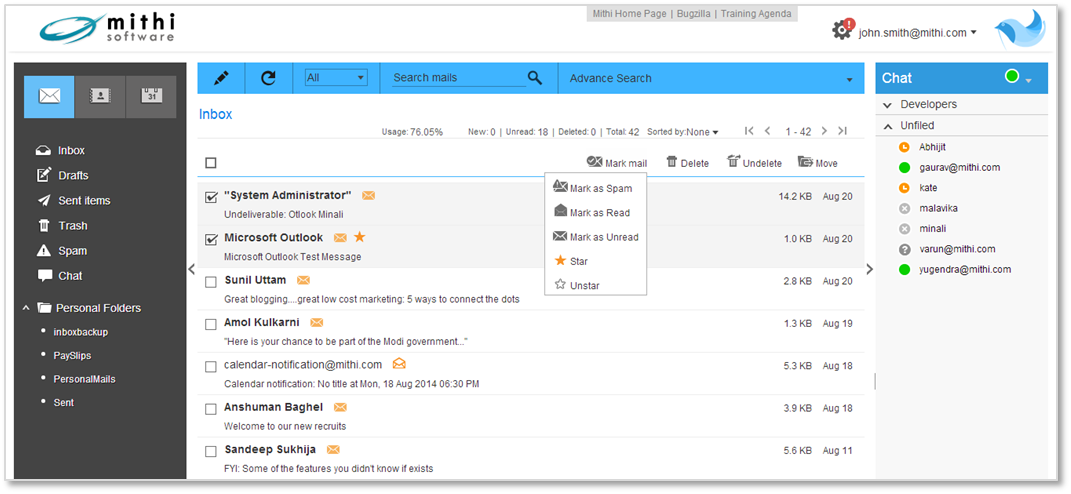Open the Drafts folder
This screenshot has width=1071, height=494.
pos(62,176)
